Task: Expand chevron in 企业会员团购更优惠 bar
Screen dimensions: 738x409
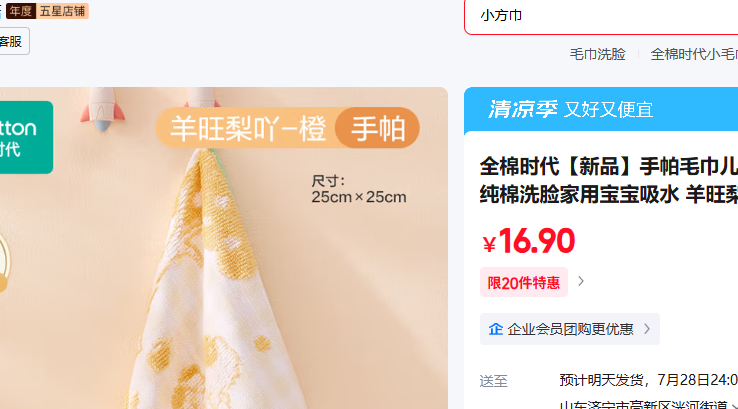Action: click(647, 329)
